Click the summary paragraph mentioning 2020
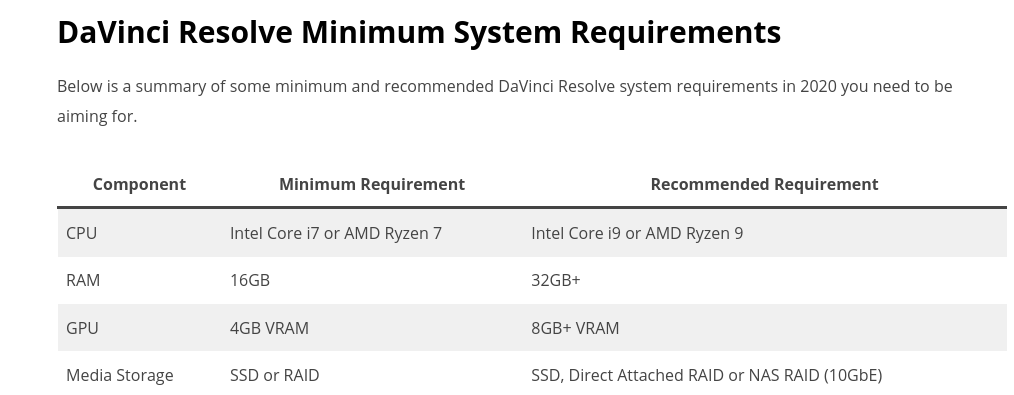 pyautogui.click(x=504, y=101)
